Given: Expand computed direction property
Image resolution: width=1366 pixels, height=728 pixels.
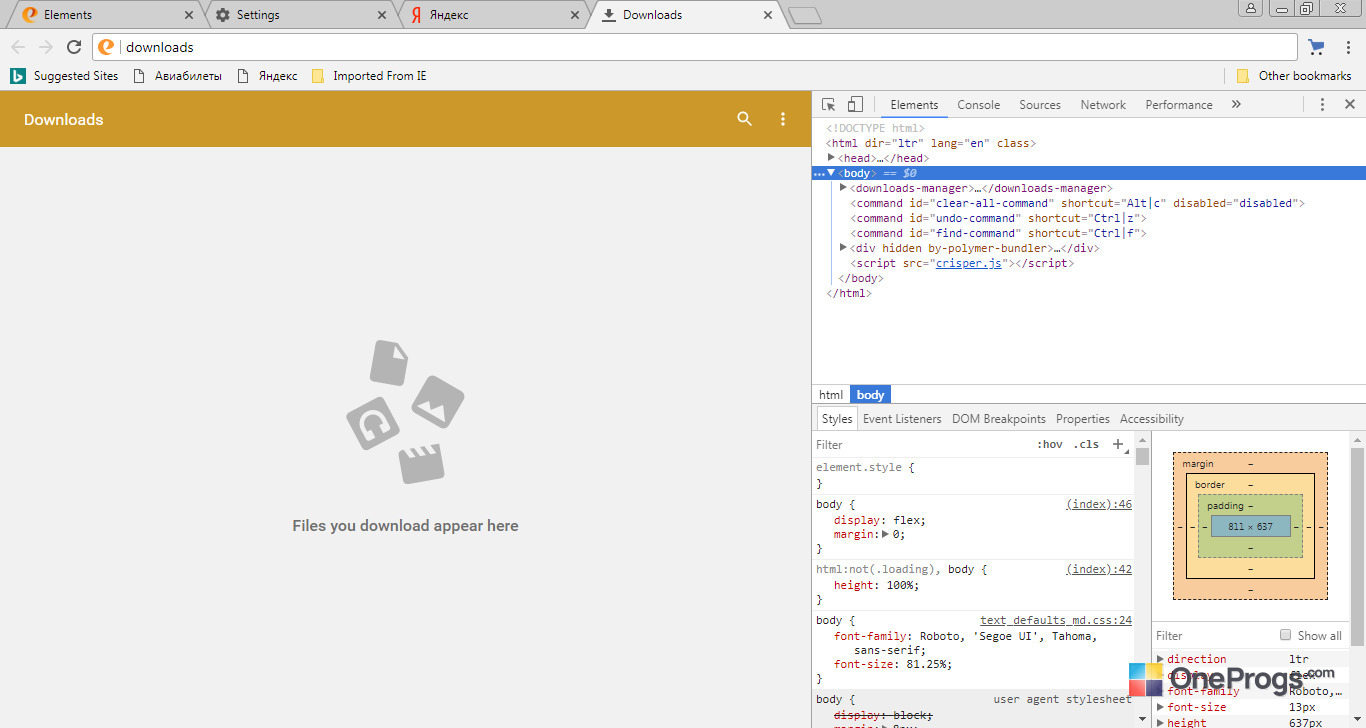Looking at the screenshot, I should [1161, 659].
